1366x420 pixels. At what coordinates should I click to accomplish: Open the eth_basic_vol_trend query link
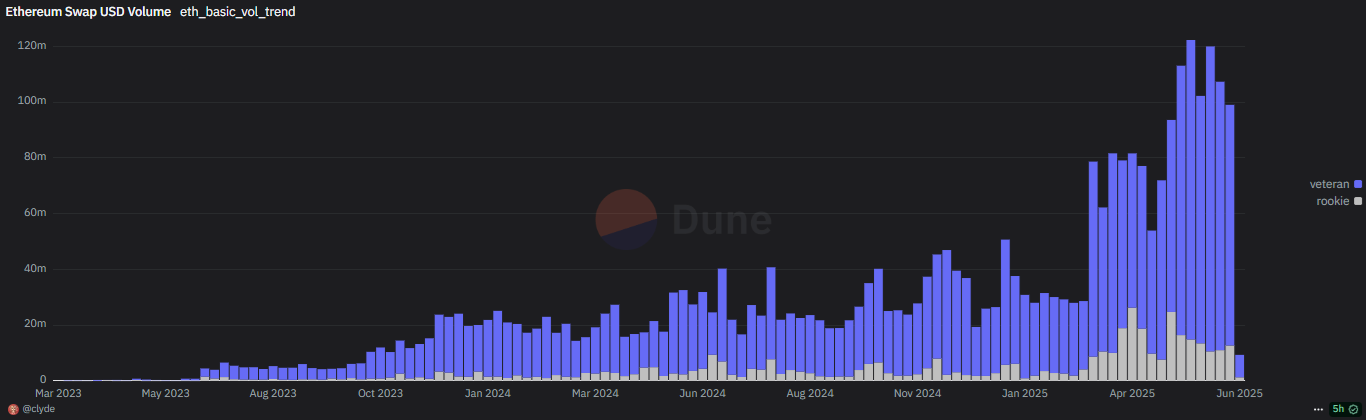[237, 12]
